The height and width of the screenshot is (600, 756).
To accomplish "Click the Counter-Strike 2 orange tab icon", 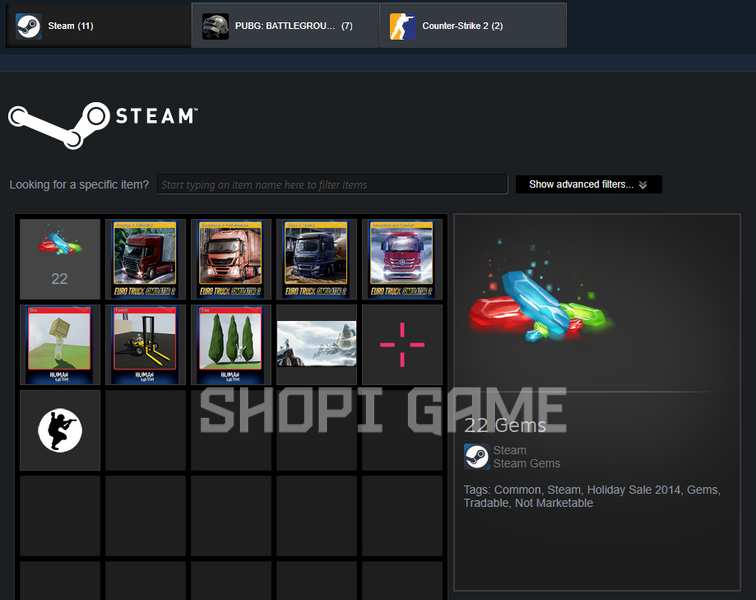I will tap(403, 26).
